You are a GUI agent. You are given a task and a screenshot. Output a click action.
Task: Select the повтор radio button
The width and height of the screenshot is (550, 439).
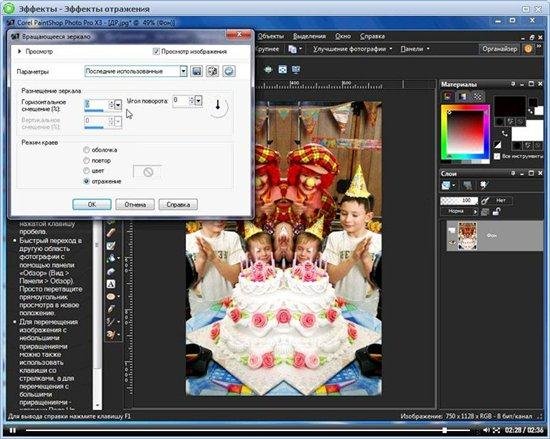coord(86,160)
